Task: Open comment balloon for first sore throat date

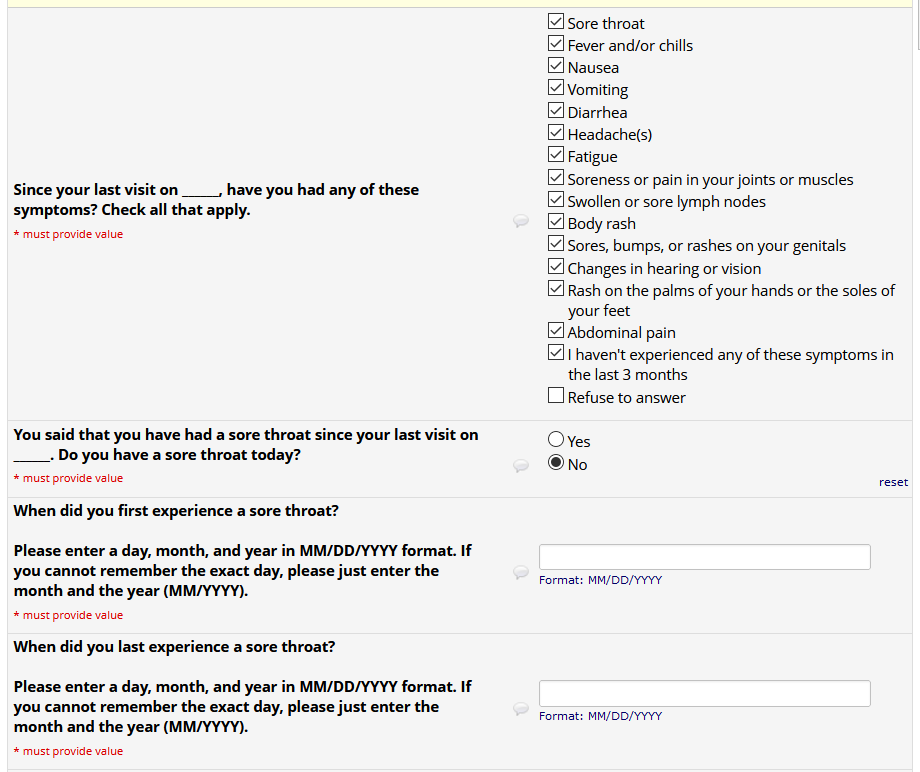Action: [x=521, y=572]
